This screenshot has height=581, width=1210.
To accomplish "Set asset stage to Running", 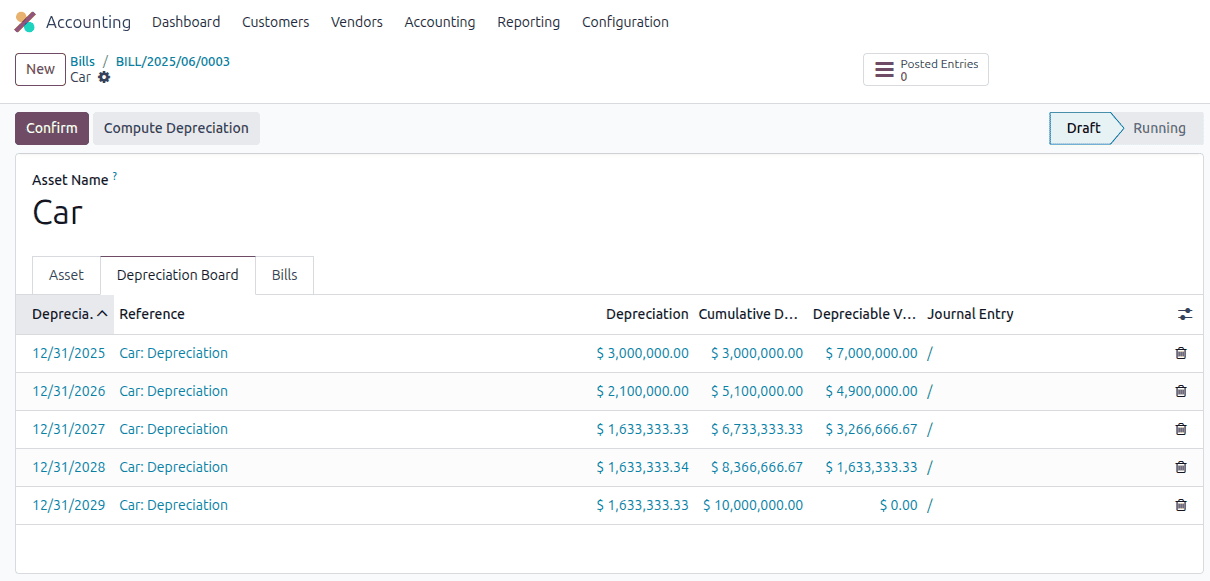I will click(x=1158, y=128).
